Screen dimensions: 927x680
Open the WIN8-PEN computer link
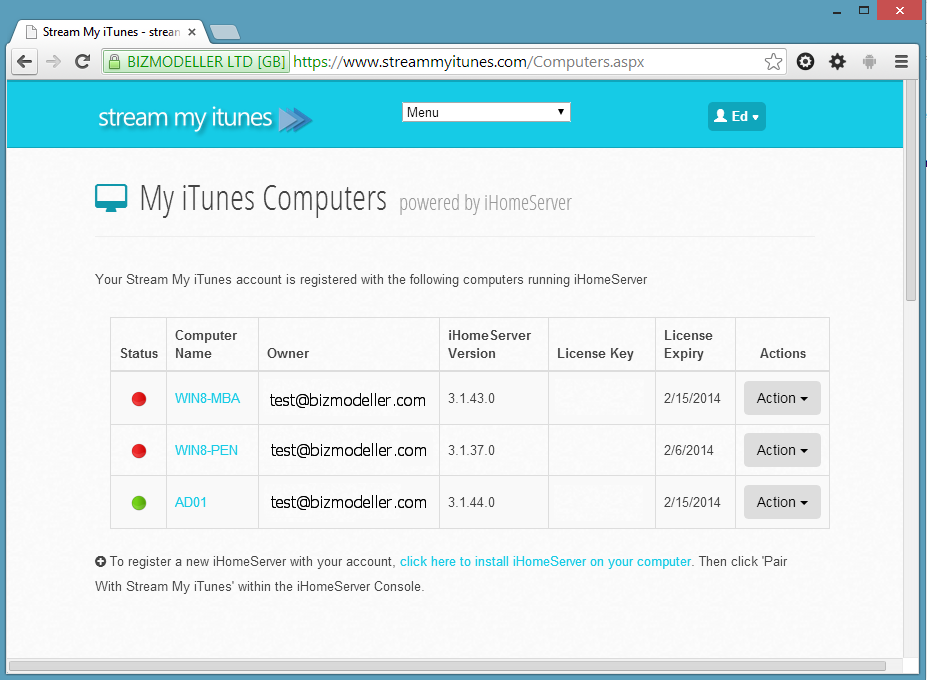coord(206,451)
